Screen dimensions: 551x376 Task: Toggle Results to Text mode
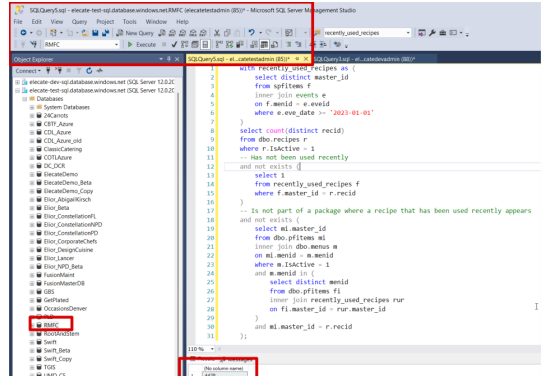click(x=254, y=44)
